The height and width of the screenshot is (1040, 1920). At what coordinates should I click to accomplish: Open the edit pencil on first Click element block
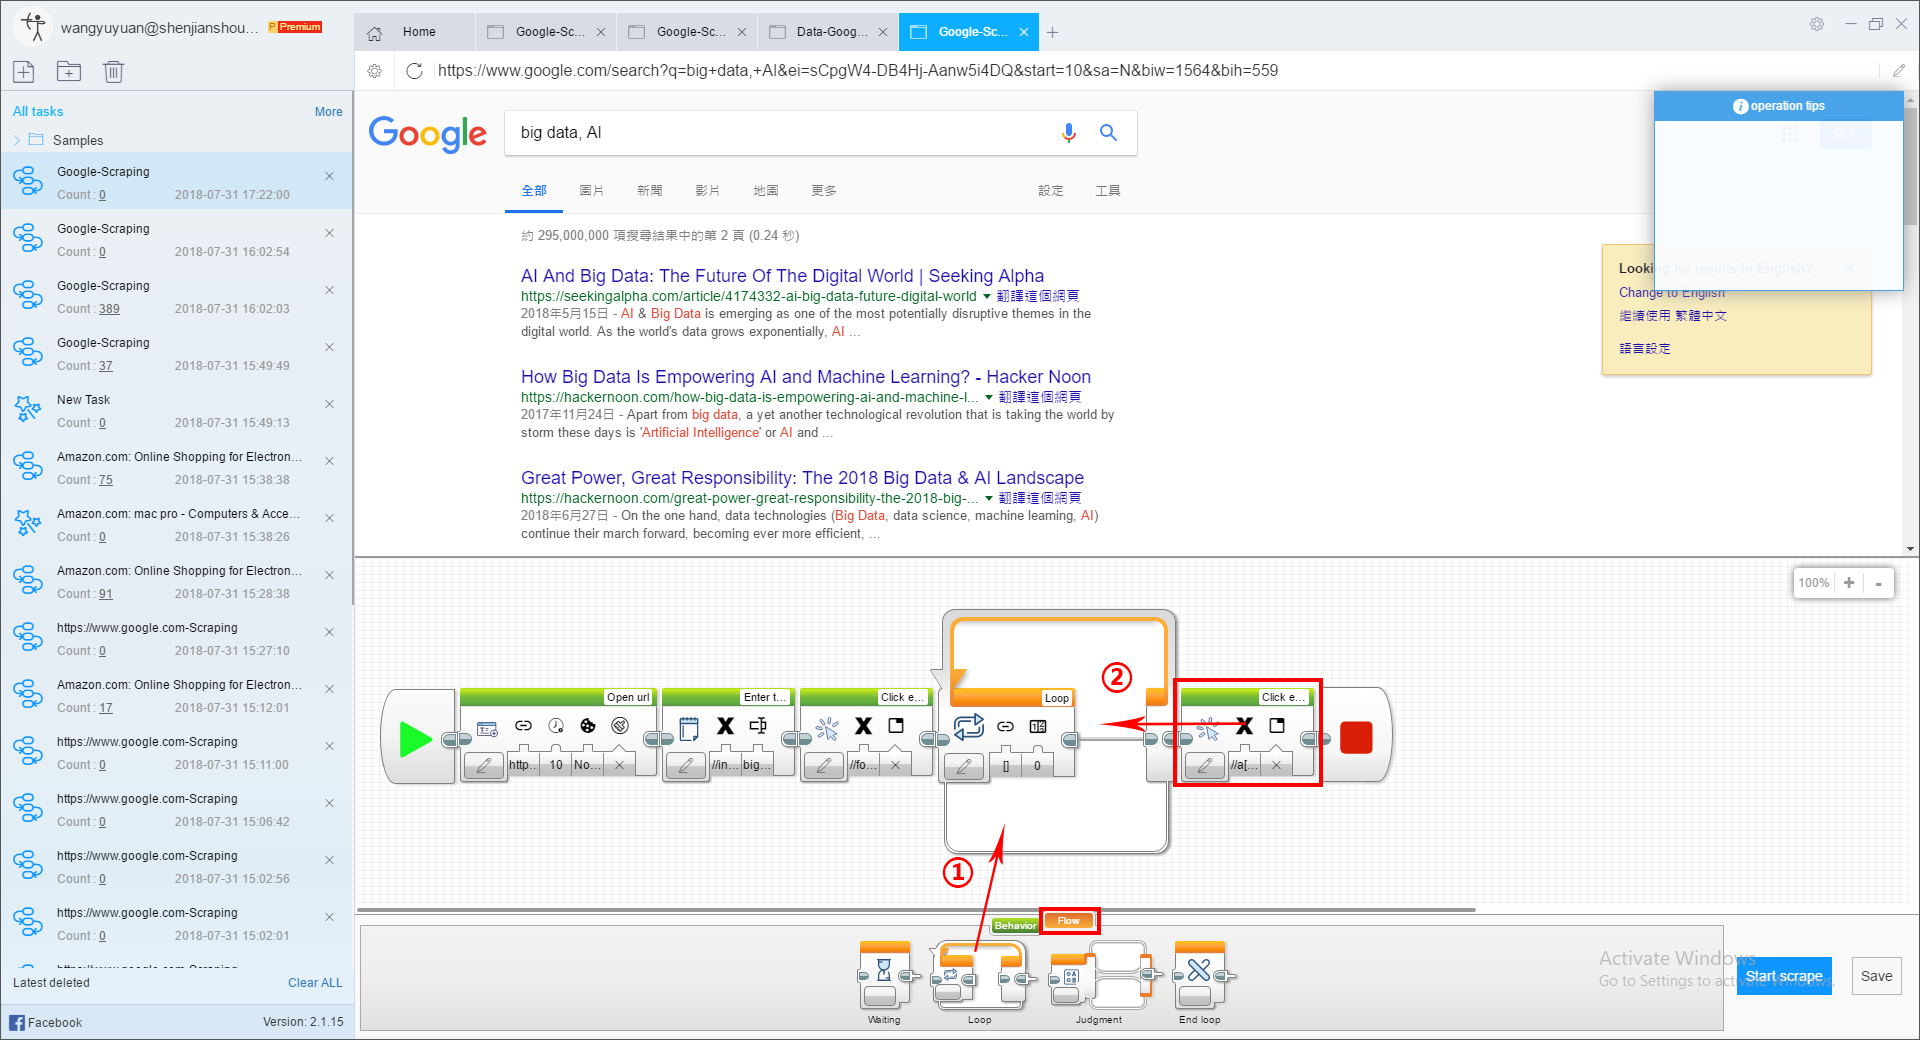[x=824, y=765]
